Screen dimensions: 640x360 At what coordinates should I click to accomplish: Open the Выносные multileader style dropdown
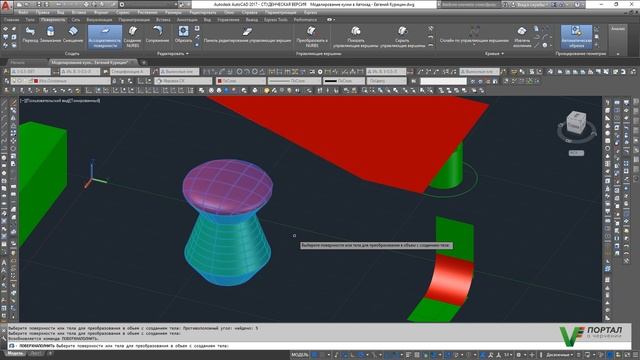[179, 71]
